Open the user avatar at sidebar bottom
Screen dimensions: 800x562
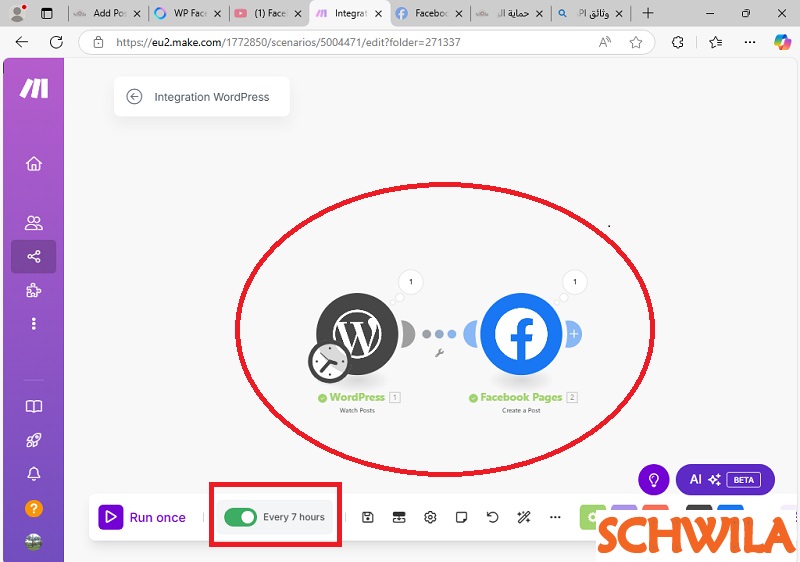click(x=34, y=542)
